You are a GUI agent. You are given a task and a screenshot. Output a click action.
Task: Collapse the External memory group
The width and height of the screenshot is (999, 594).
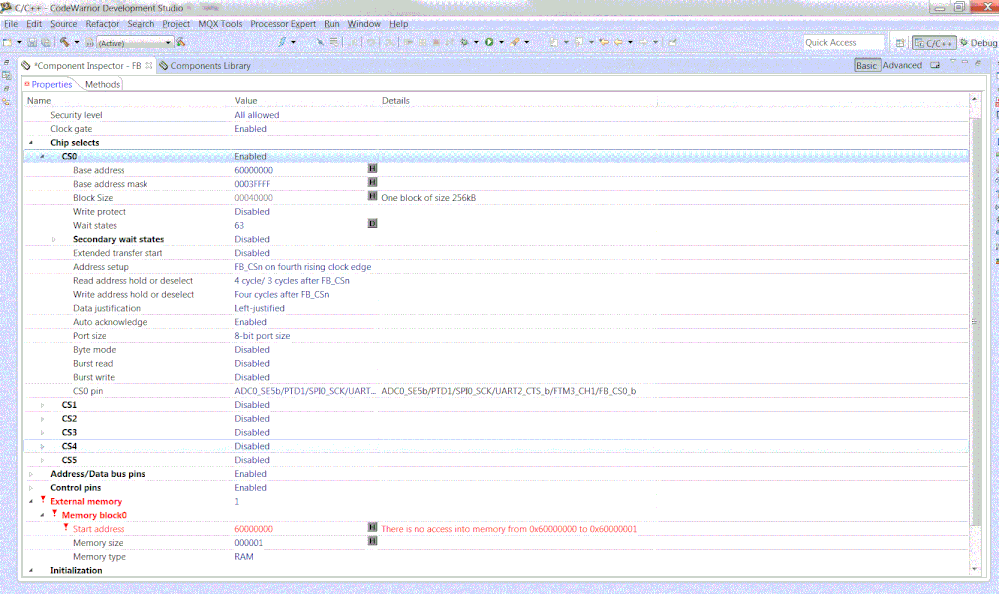[x=31, y=502]
